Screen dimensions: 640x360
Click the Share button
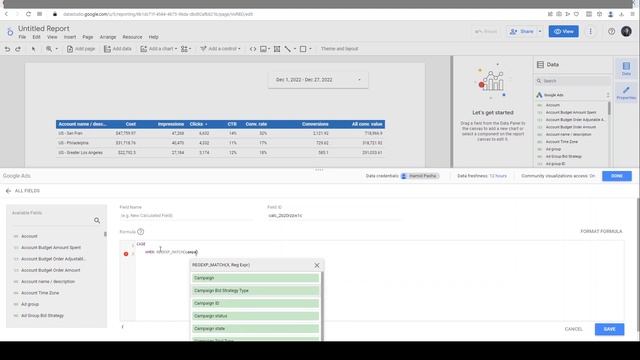click(522, 31)
